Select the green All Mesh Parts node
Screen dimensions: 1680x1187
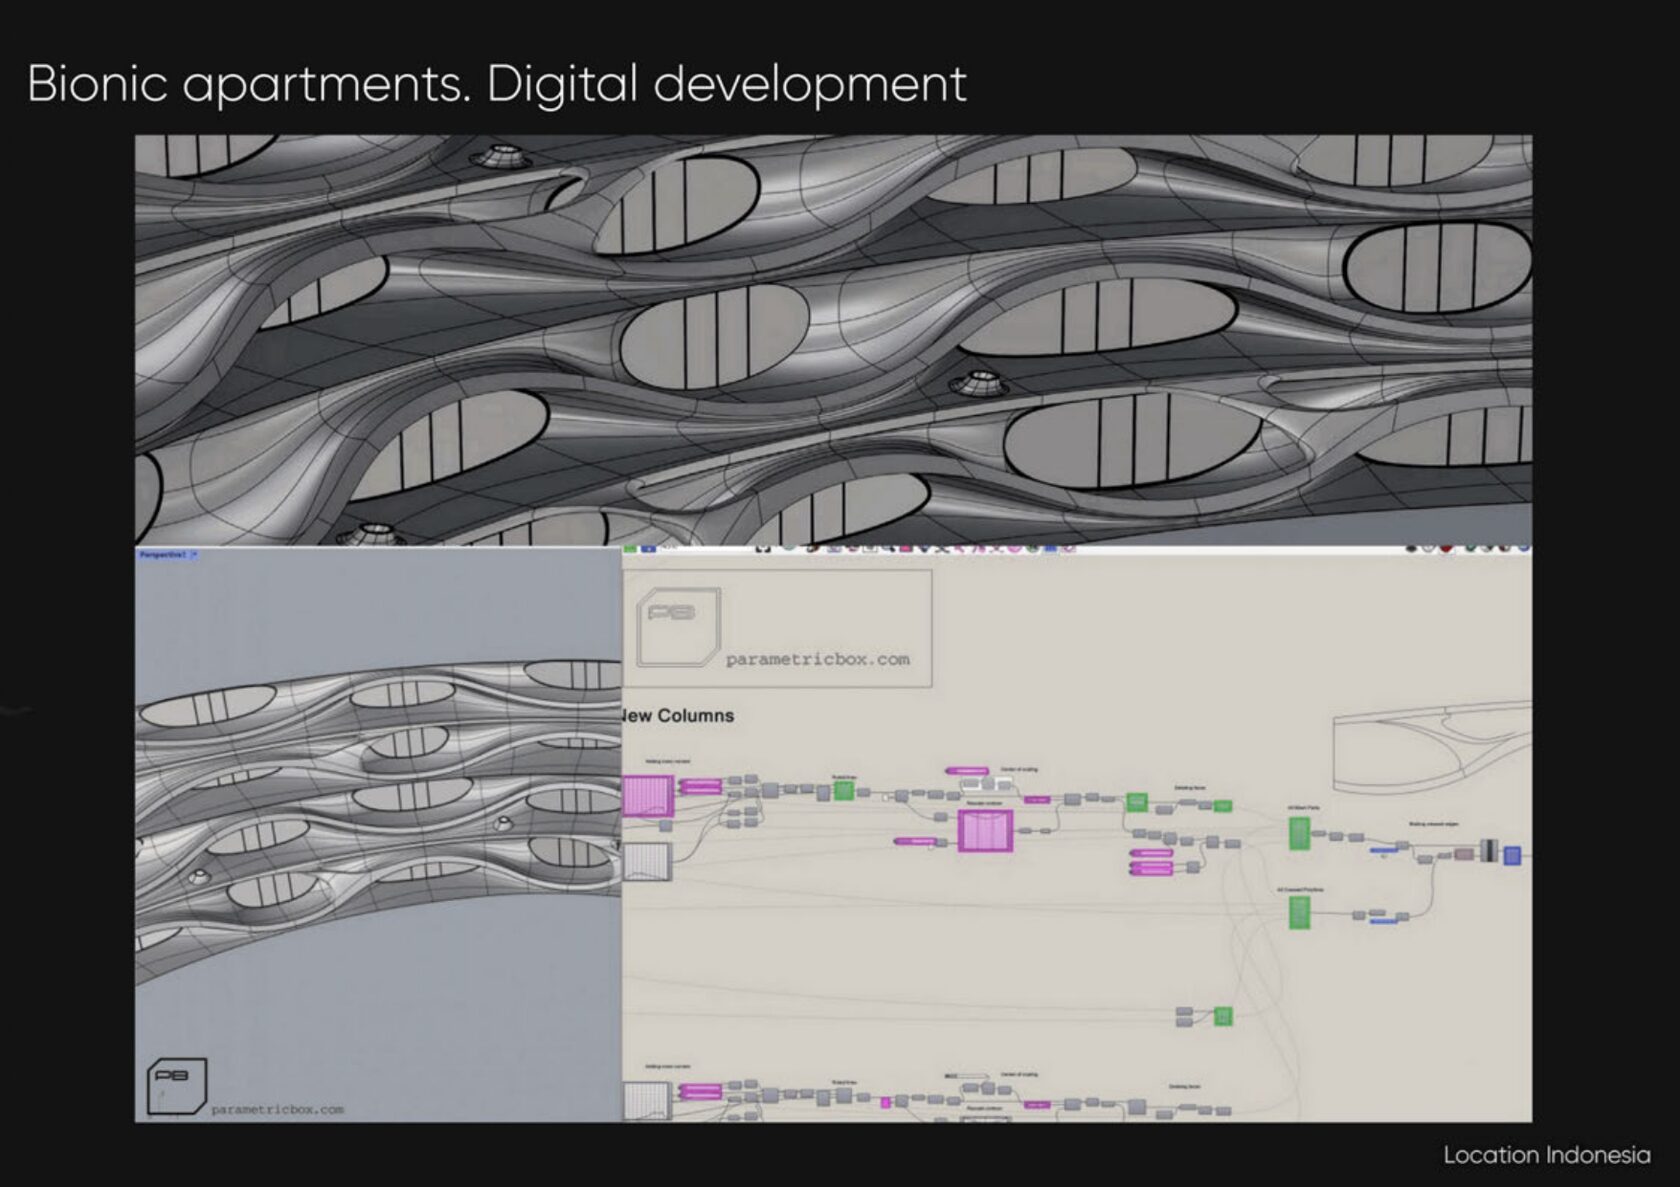pos(1299,833)
